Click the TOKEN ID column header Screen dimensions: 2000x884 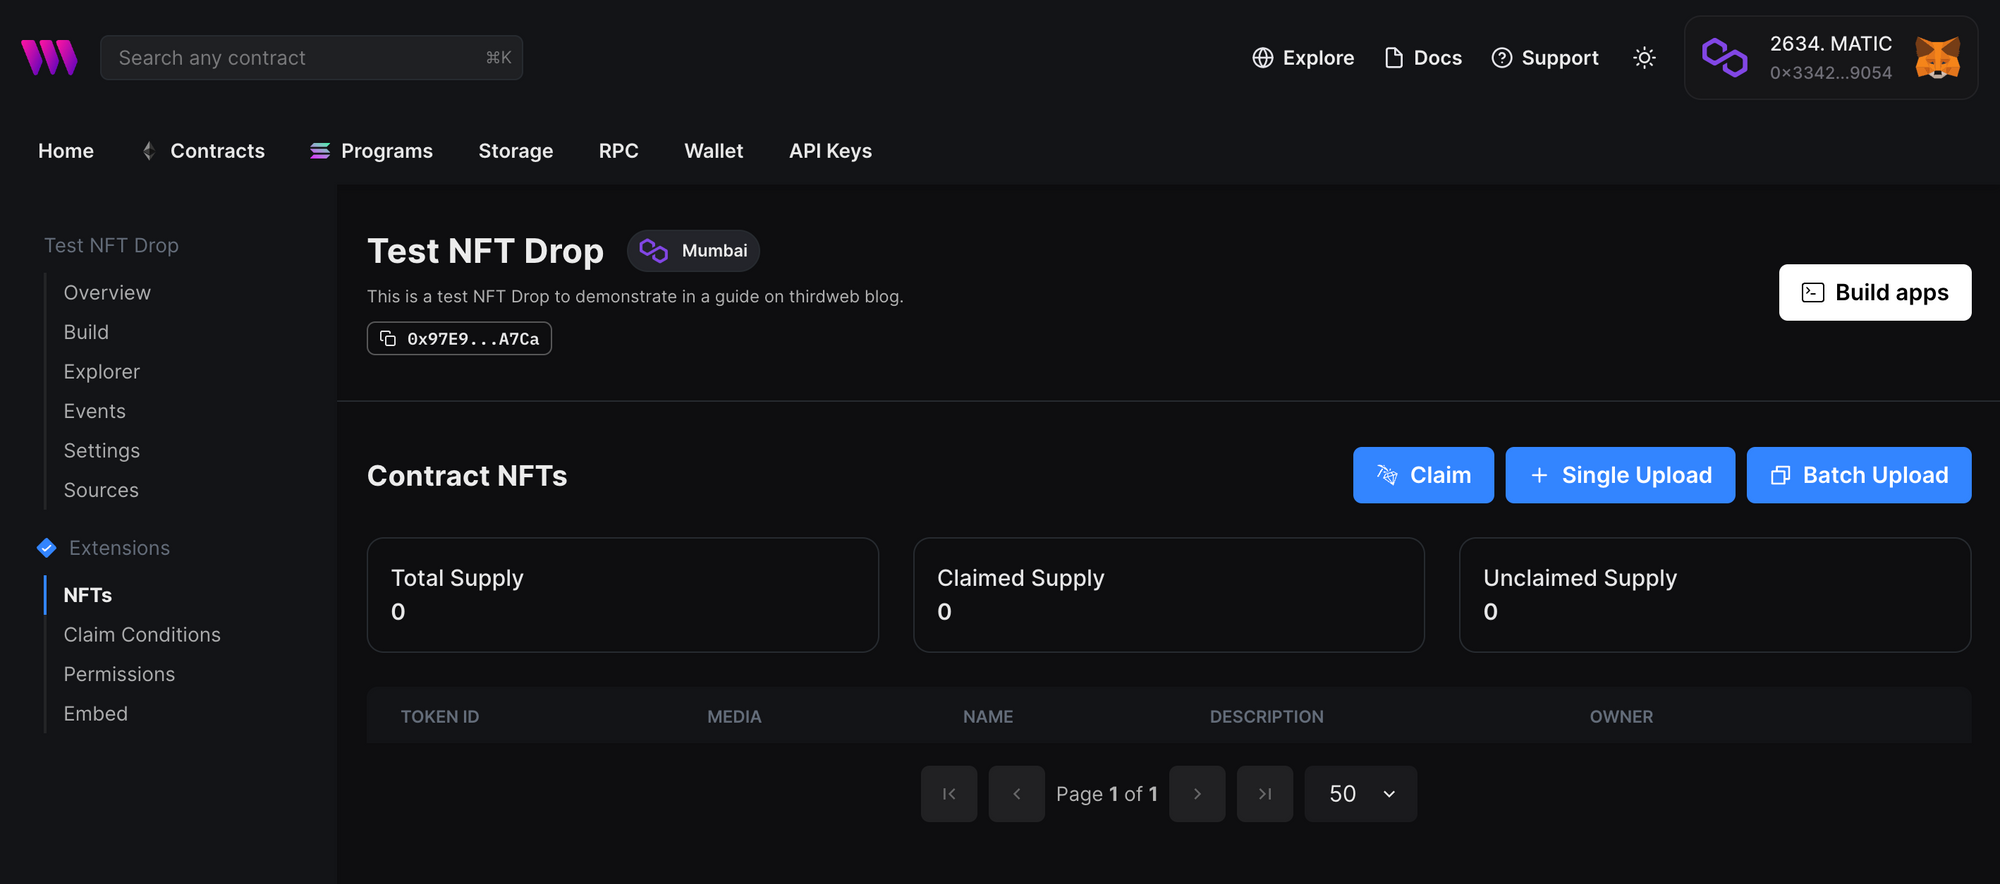[x=440, y=717]
